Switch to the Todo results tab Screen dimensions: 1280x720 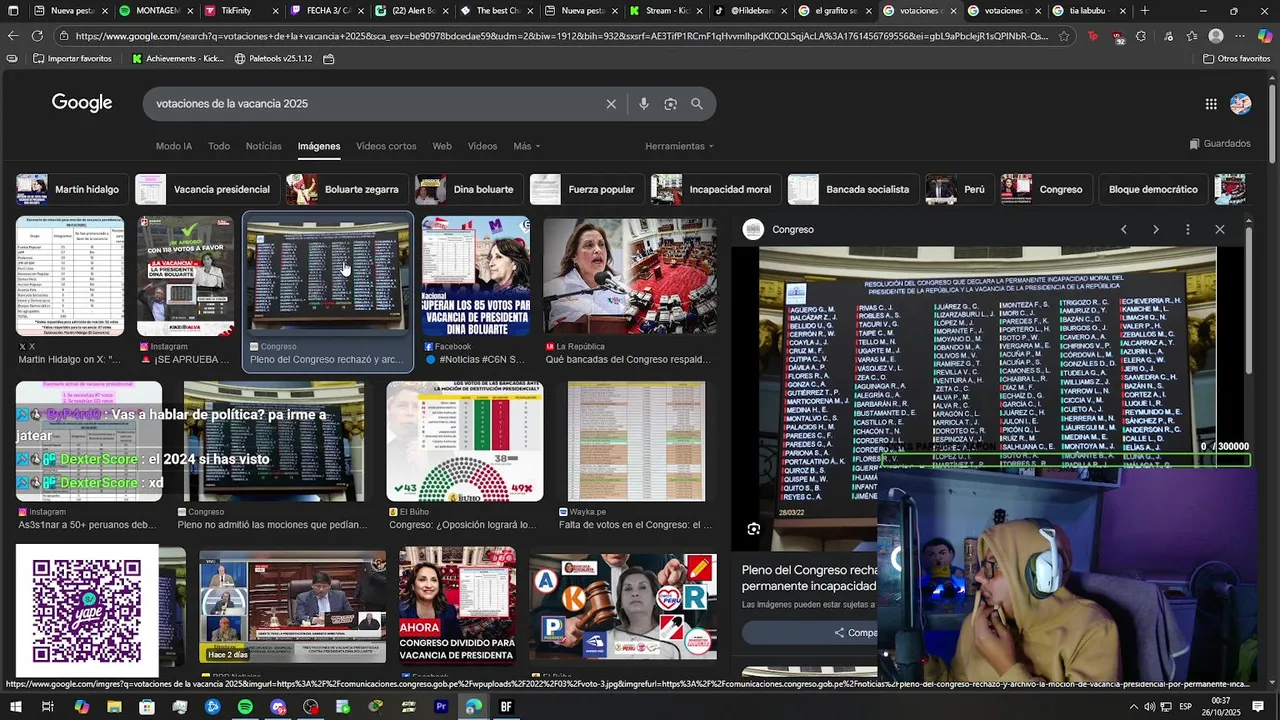coord(219,146)
